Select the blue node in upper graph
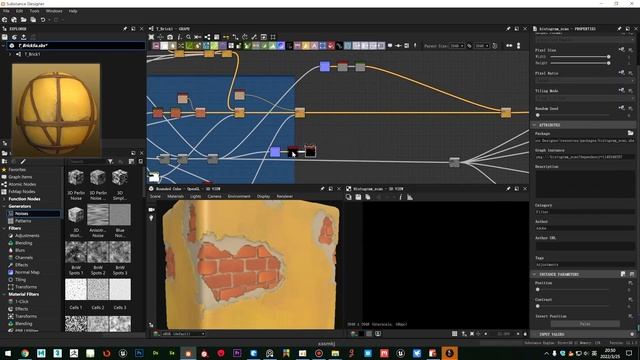This screenshot has width=640, height=360. tap(324, 66)
